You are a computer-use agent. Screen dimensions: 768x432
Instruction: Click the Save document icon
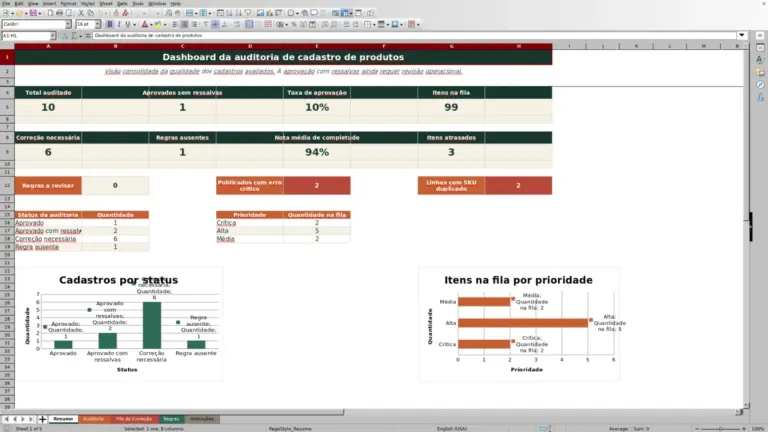pos(33,13)
